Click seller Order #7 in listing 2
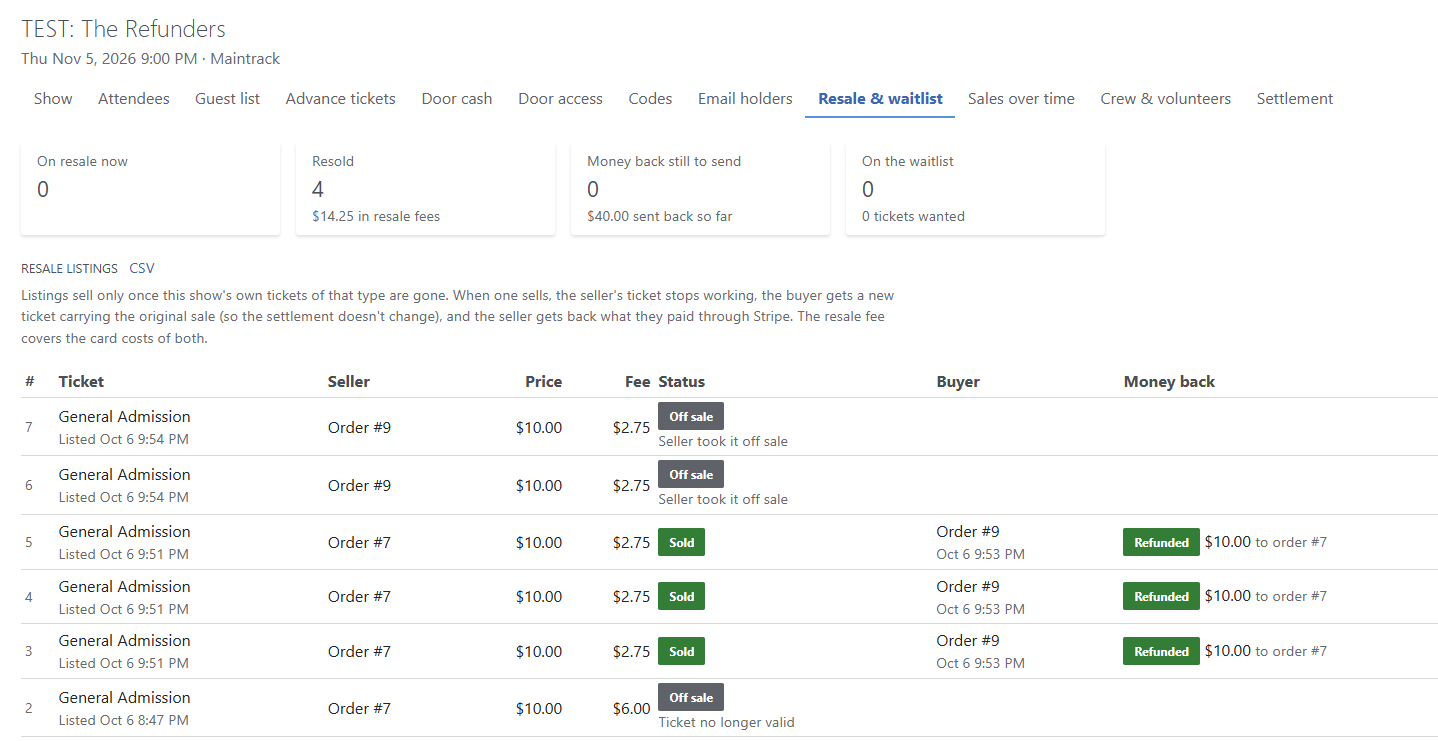 coord(359,709)
